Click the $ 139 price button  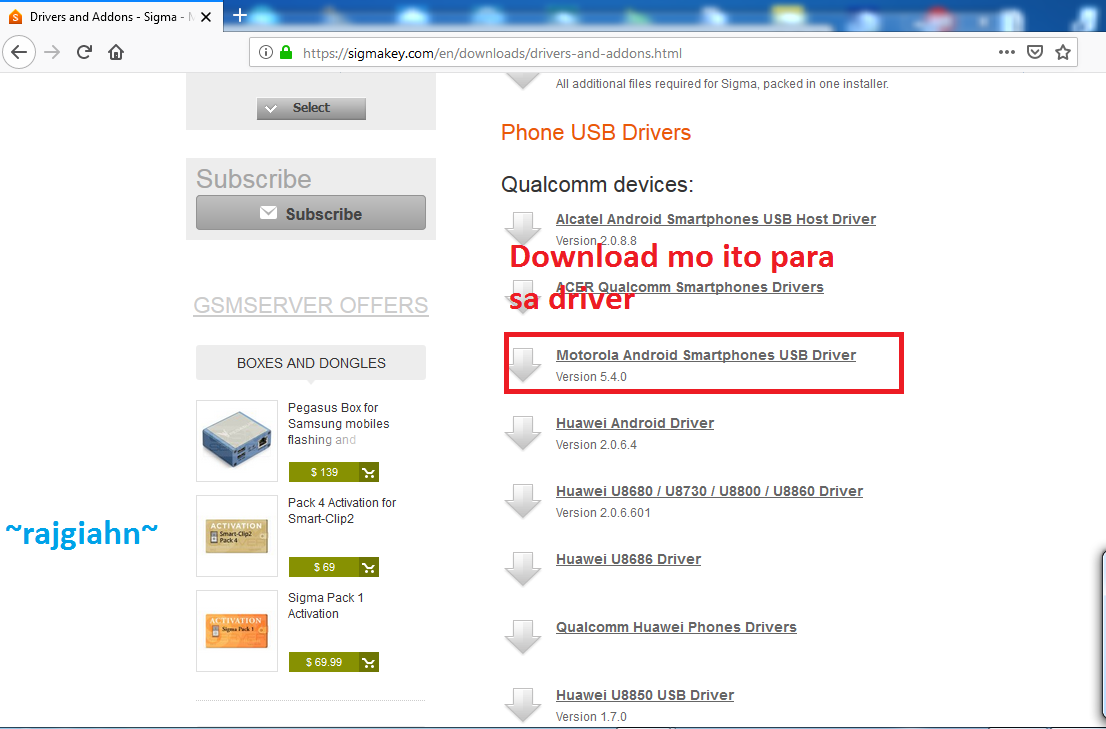[324, 472]
